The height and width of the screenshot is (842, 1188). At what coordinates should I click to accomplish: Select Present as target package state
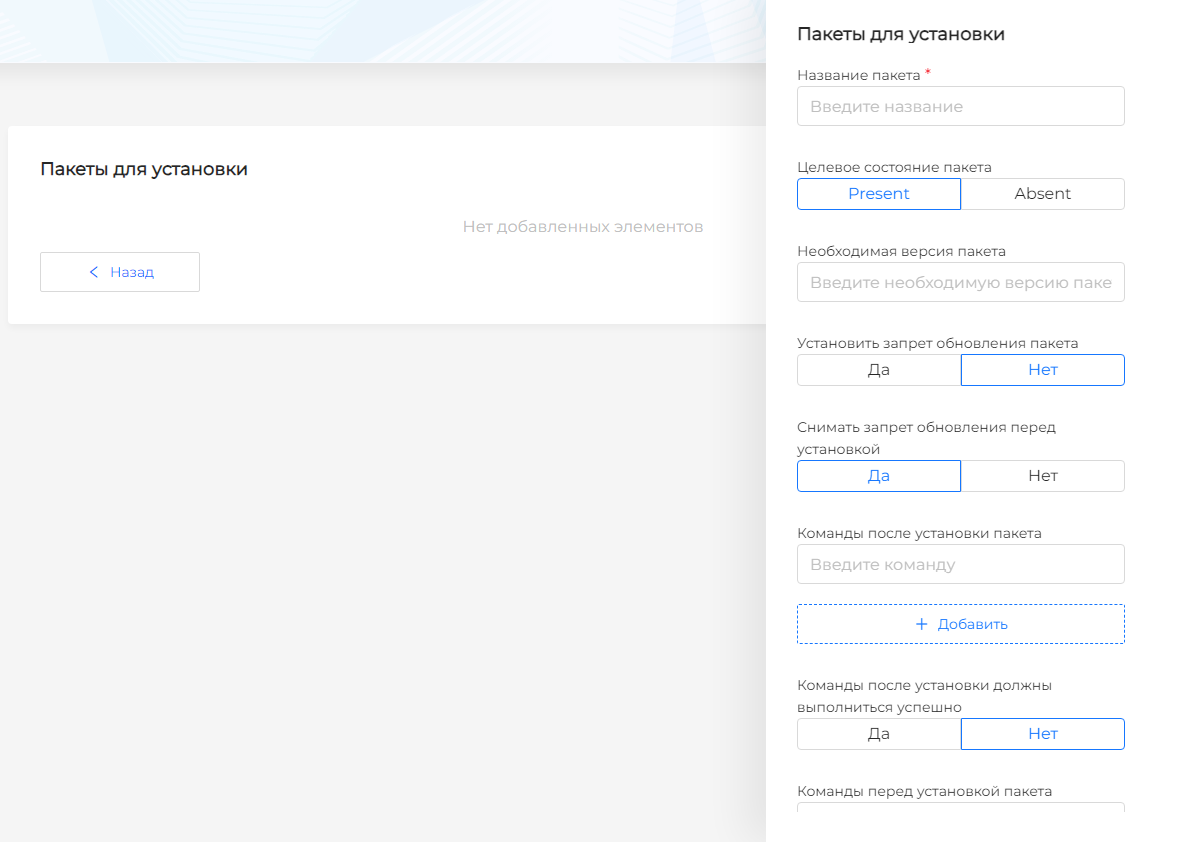(x=878, y=194)
